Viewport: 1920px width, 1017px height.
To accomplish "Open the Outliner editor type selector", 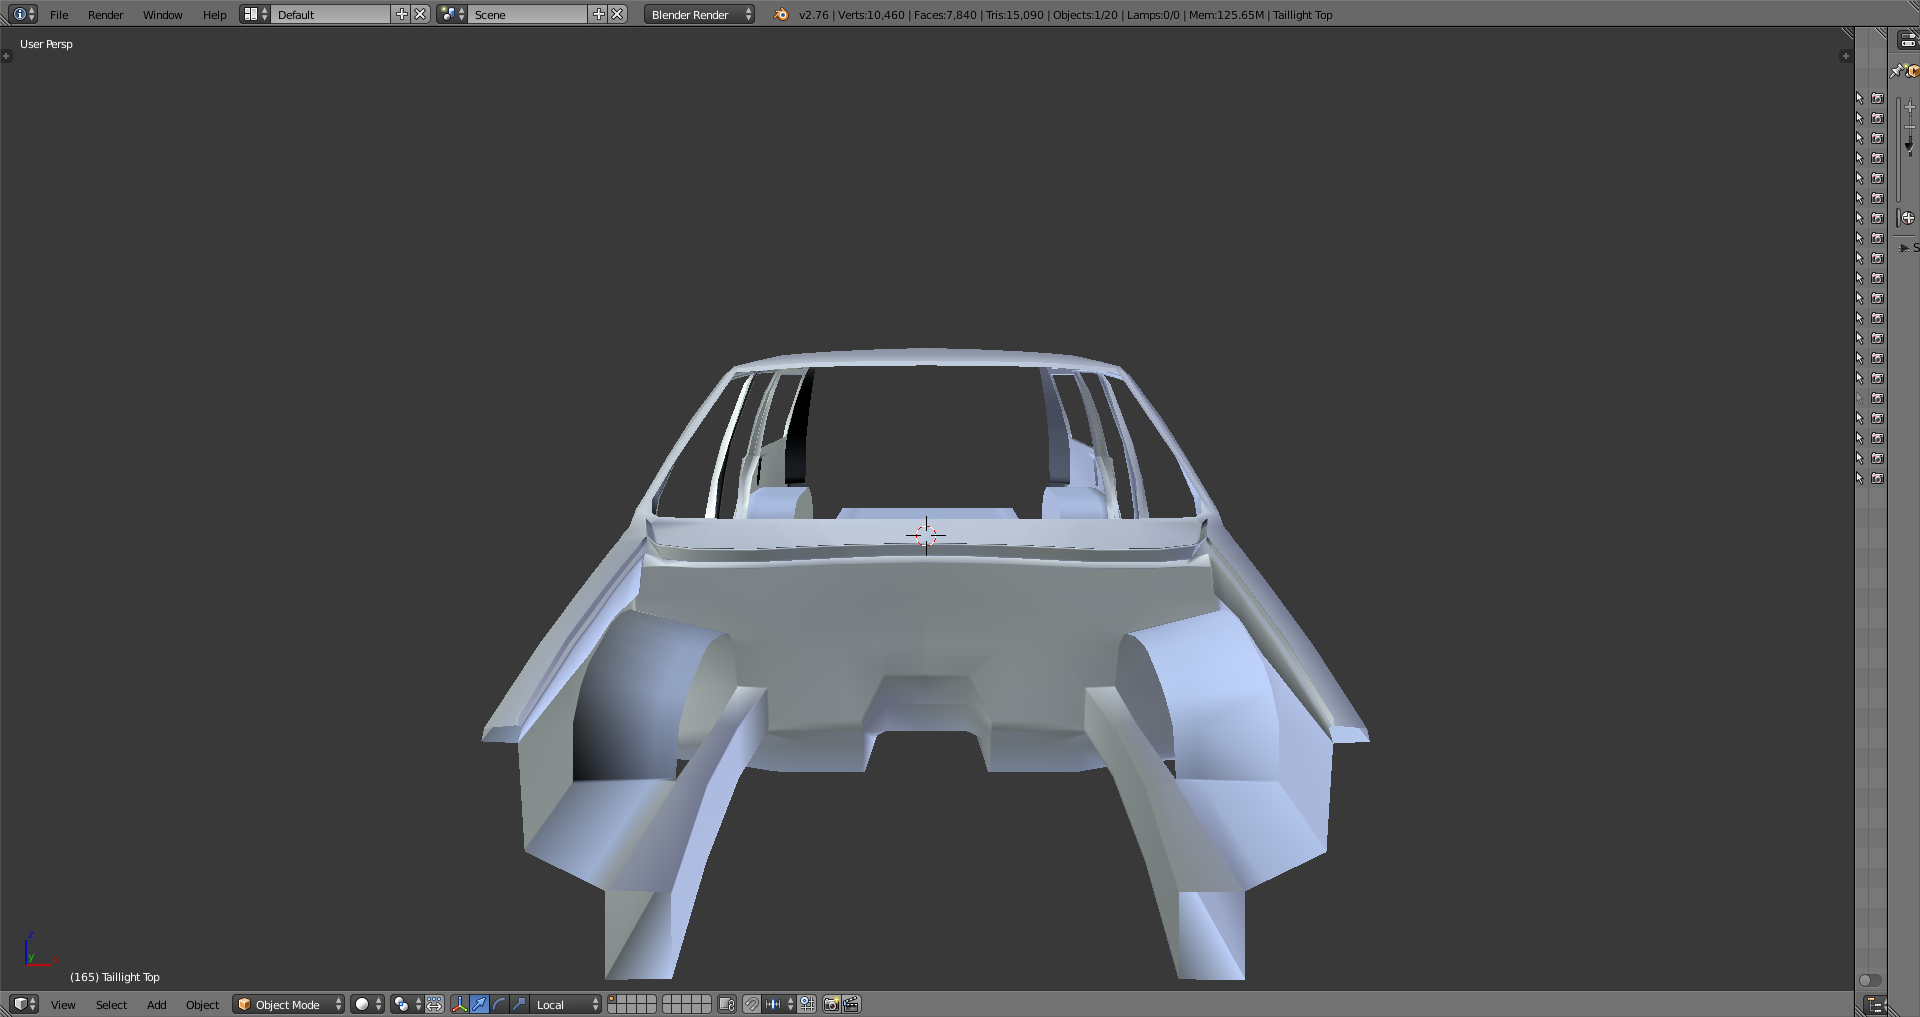I will click(x=1876, y=1005).
